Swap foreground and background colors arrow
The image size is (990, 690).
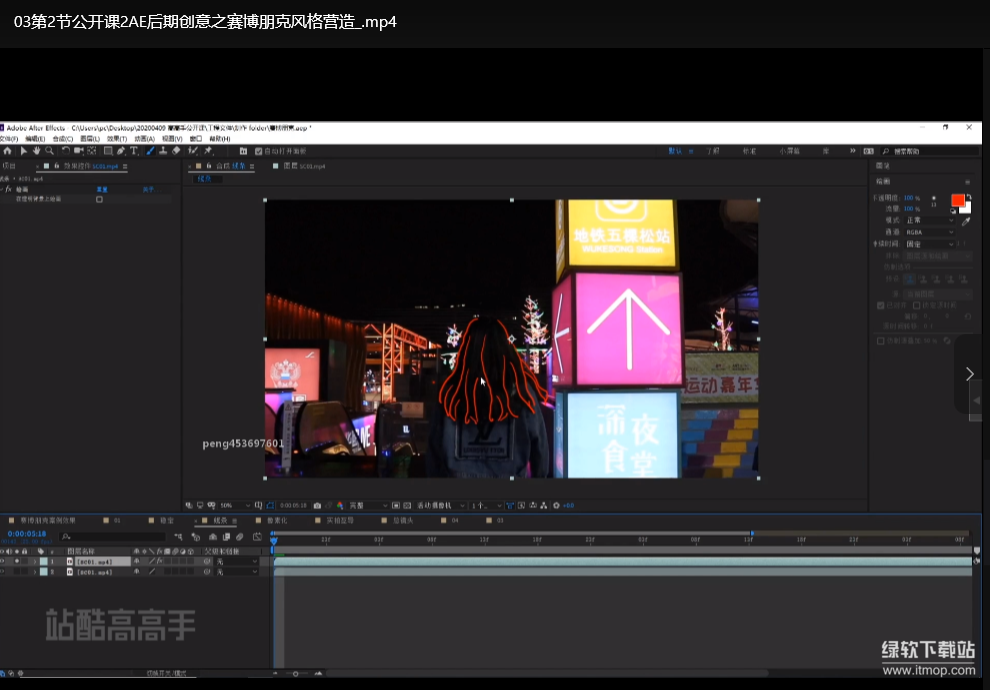coord(969,197)
